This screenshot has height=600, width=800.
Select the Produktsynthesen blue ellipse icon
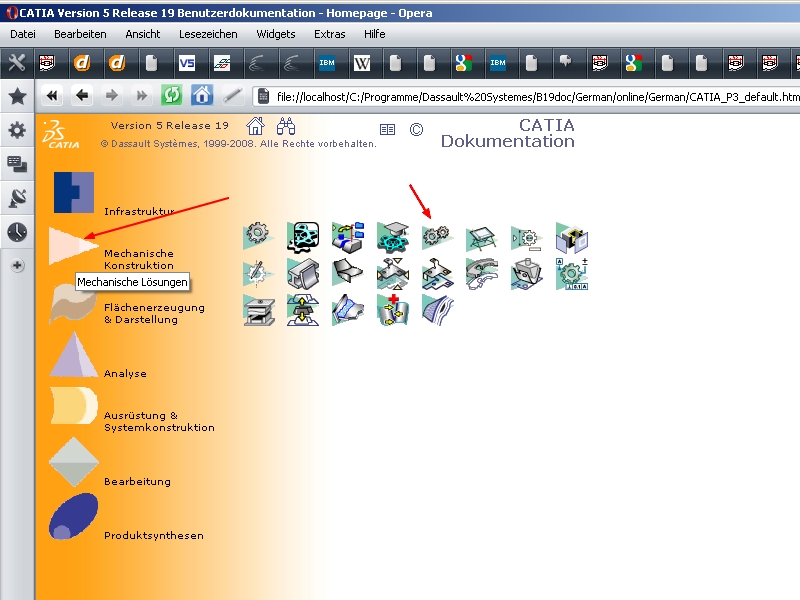pos(73,516)
